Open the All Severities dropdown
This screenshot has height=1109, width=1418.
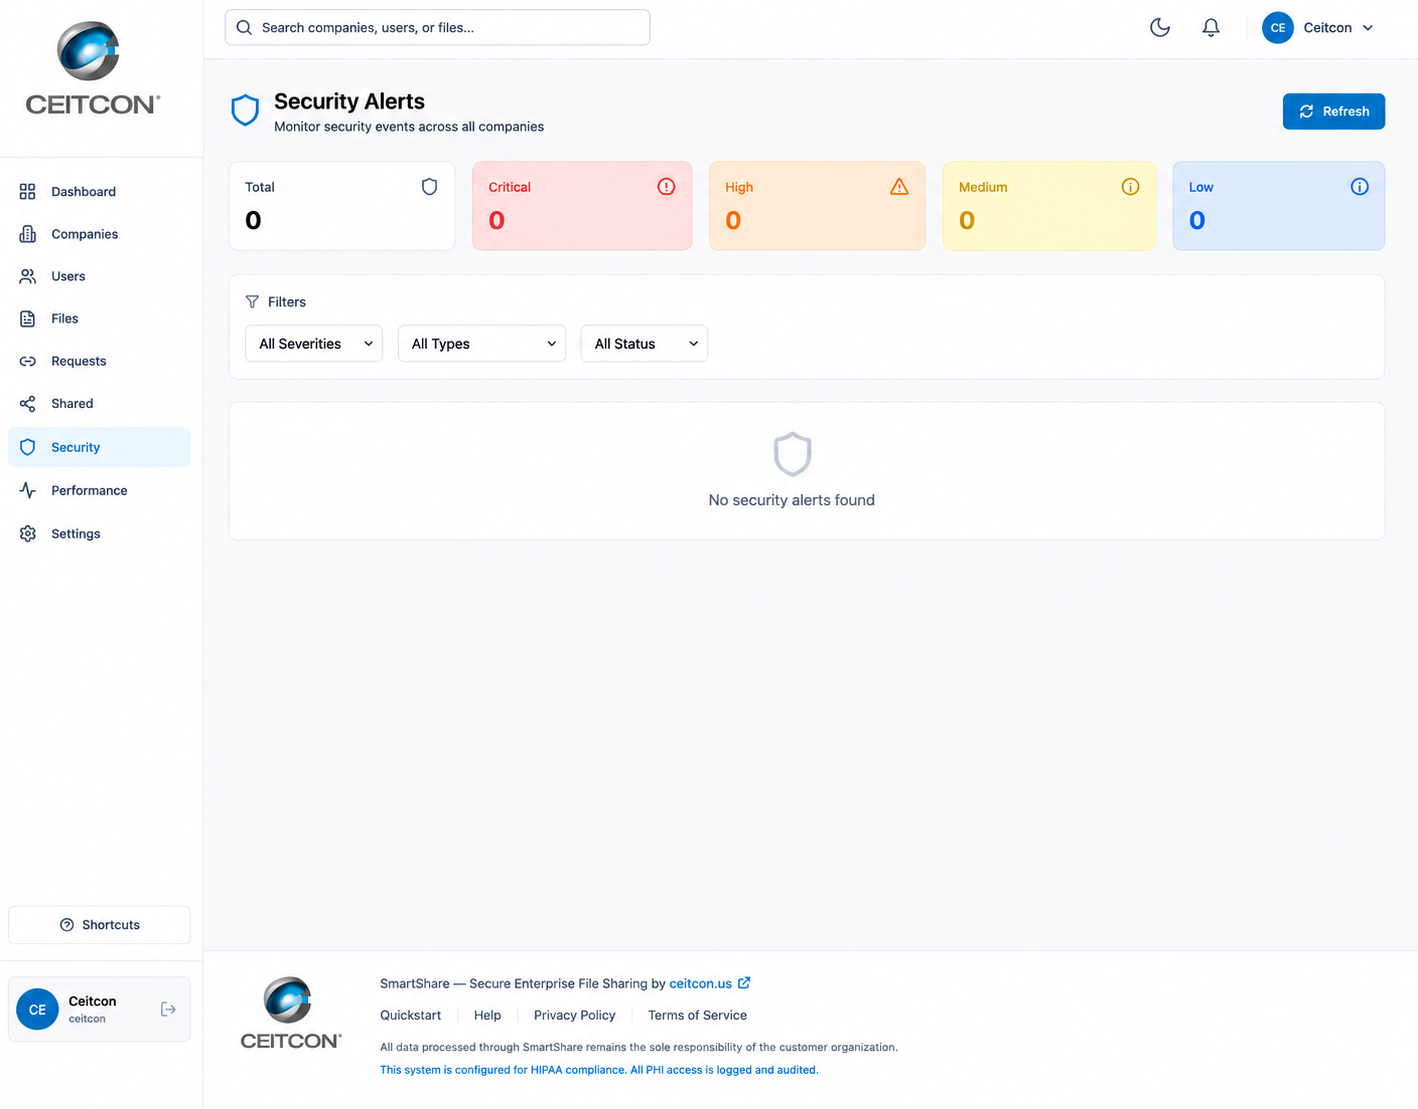click(314, 343)
